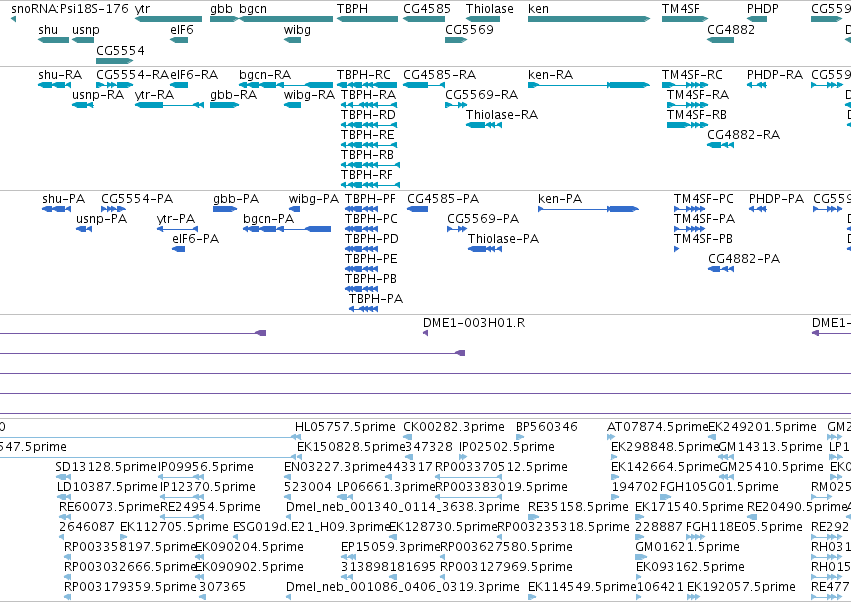851x602 pixels.
Task: Open the gbb-RA transcript label
Action: 233,95
